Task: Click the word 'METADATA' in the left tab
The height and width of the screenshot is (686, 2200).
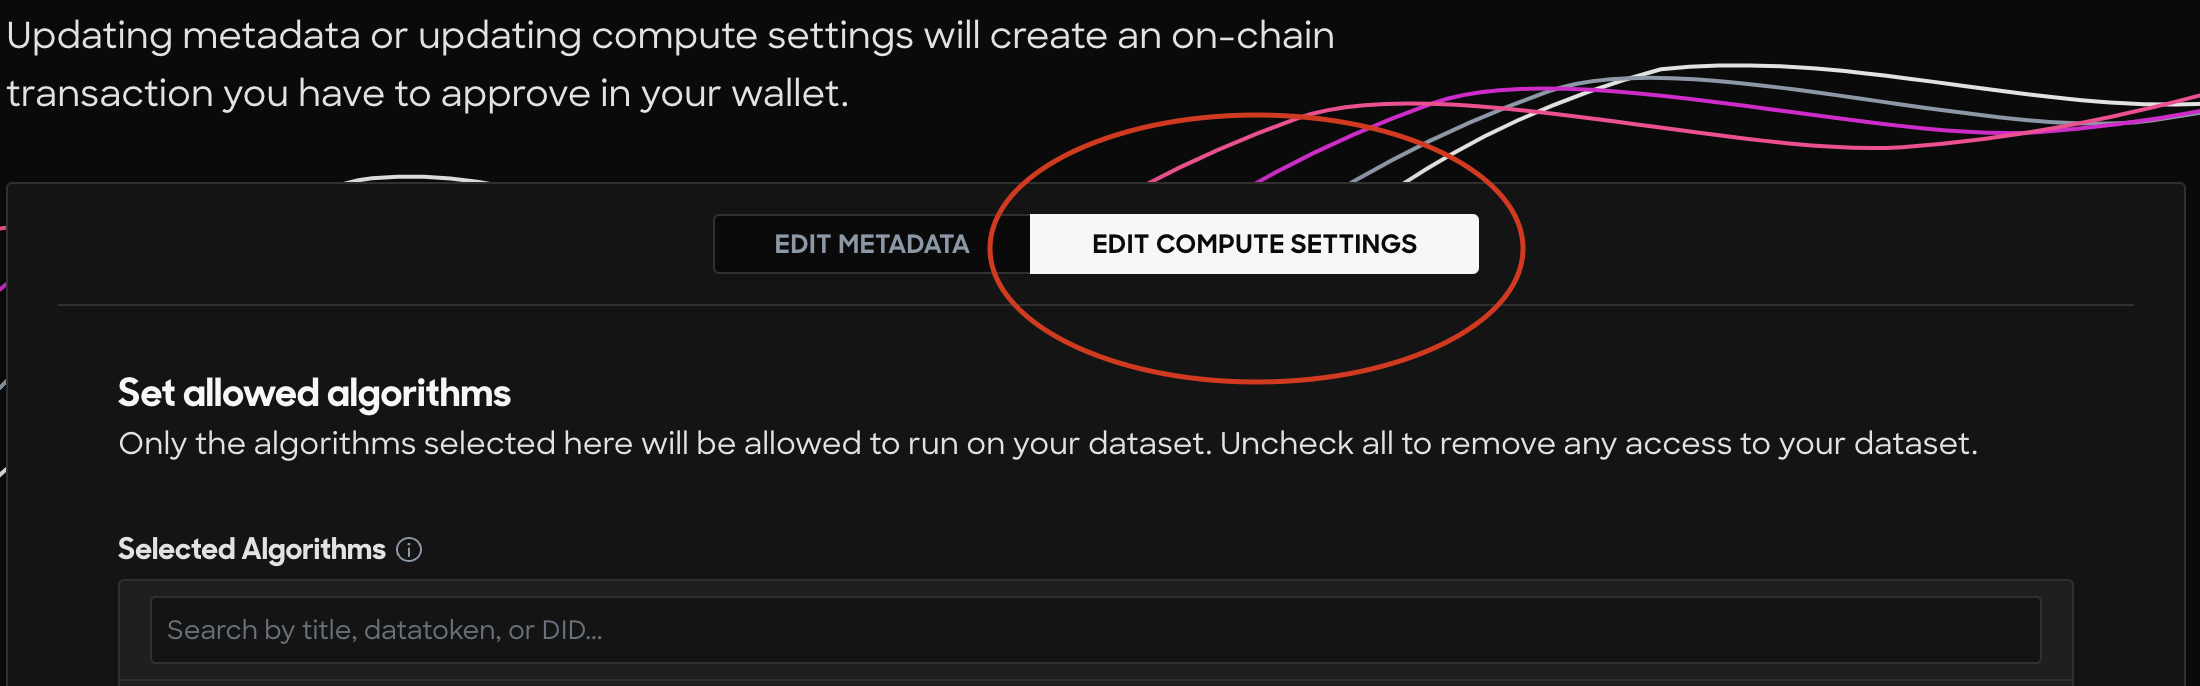Action: [x=903, y=244]
